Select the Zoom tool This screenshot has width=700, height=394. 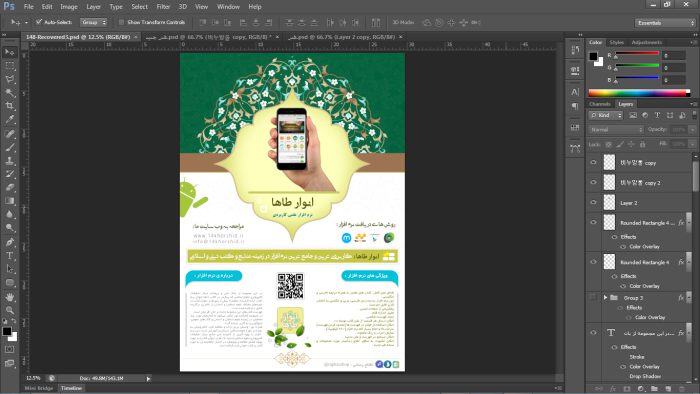coord(9,310)
